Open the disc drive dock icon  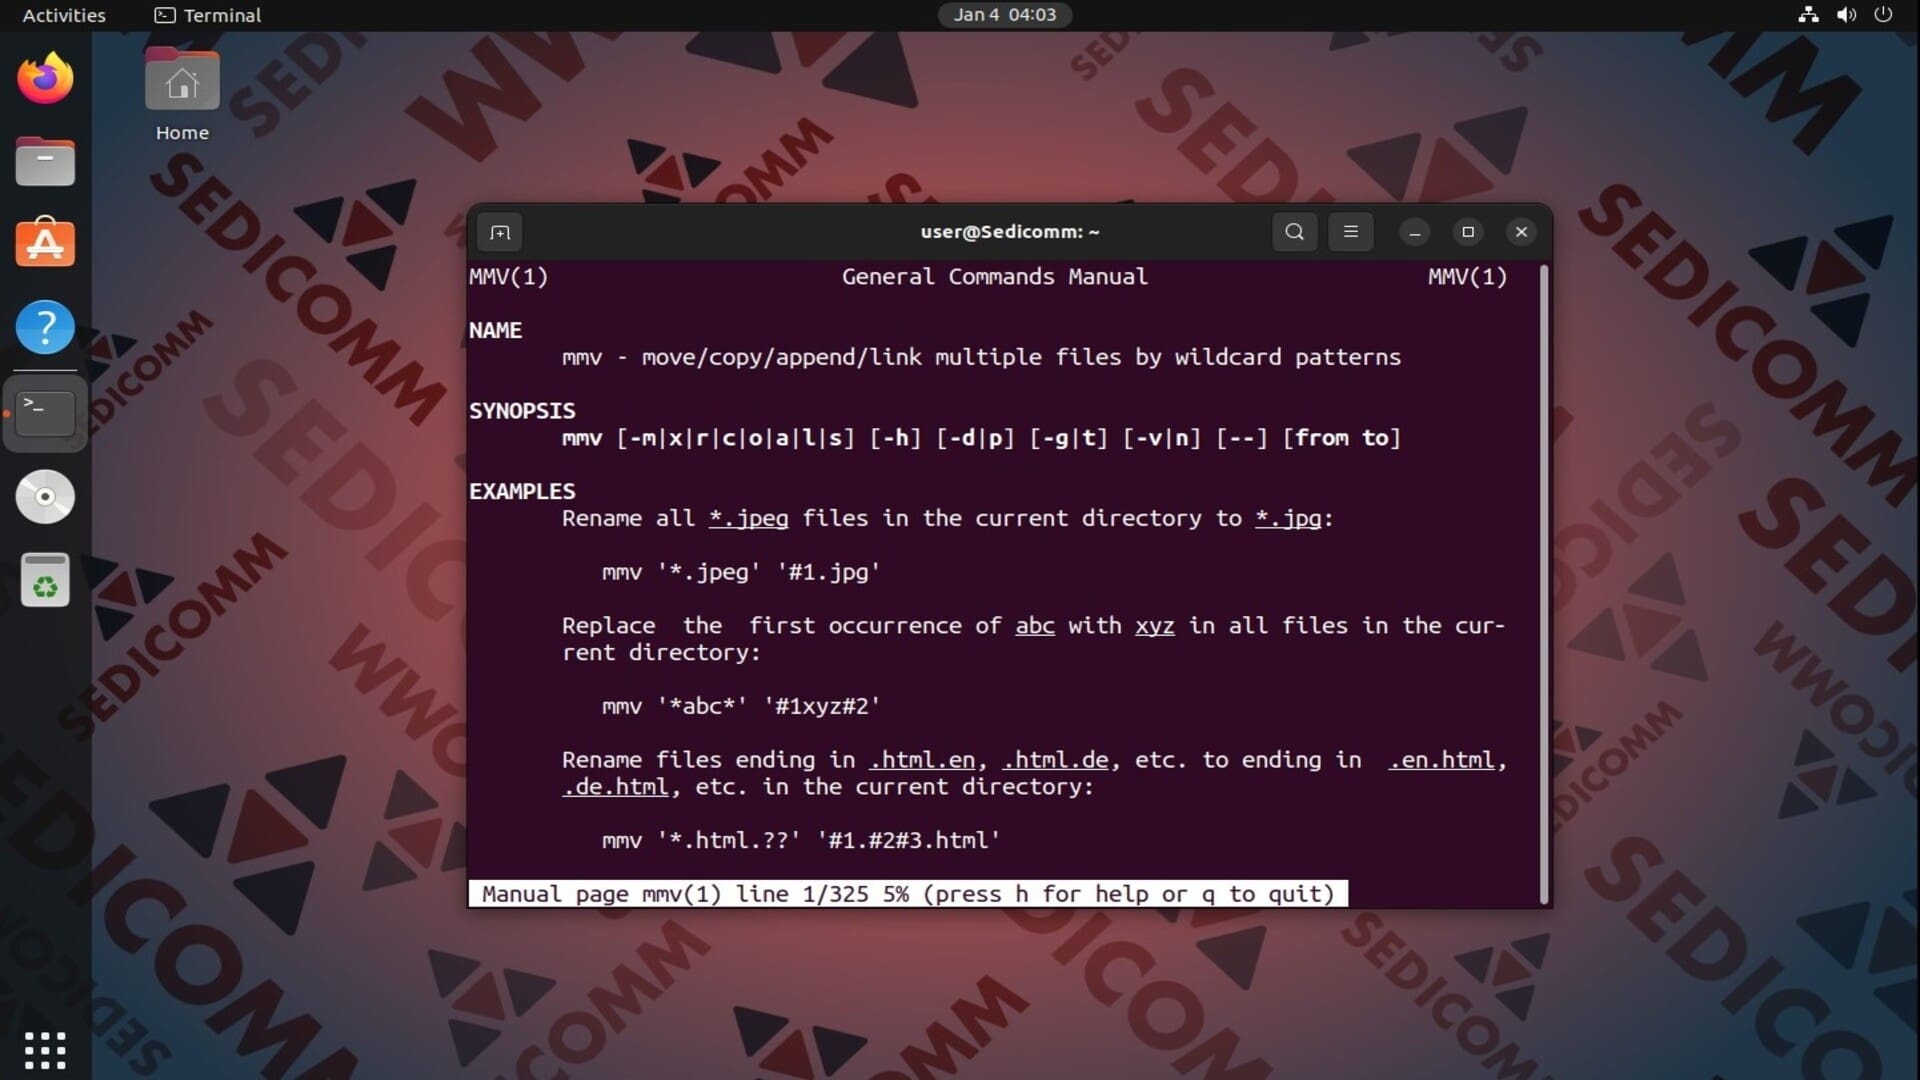coord(45,496)
